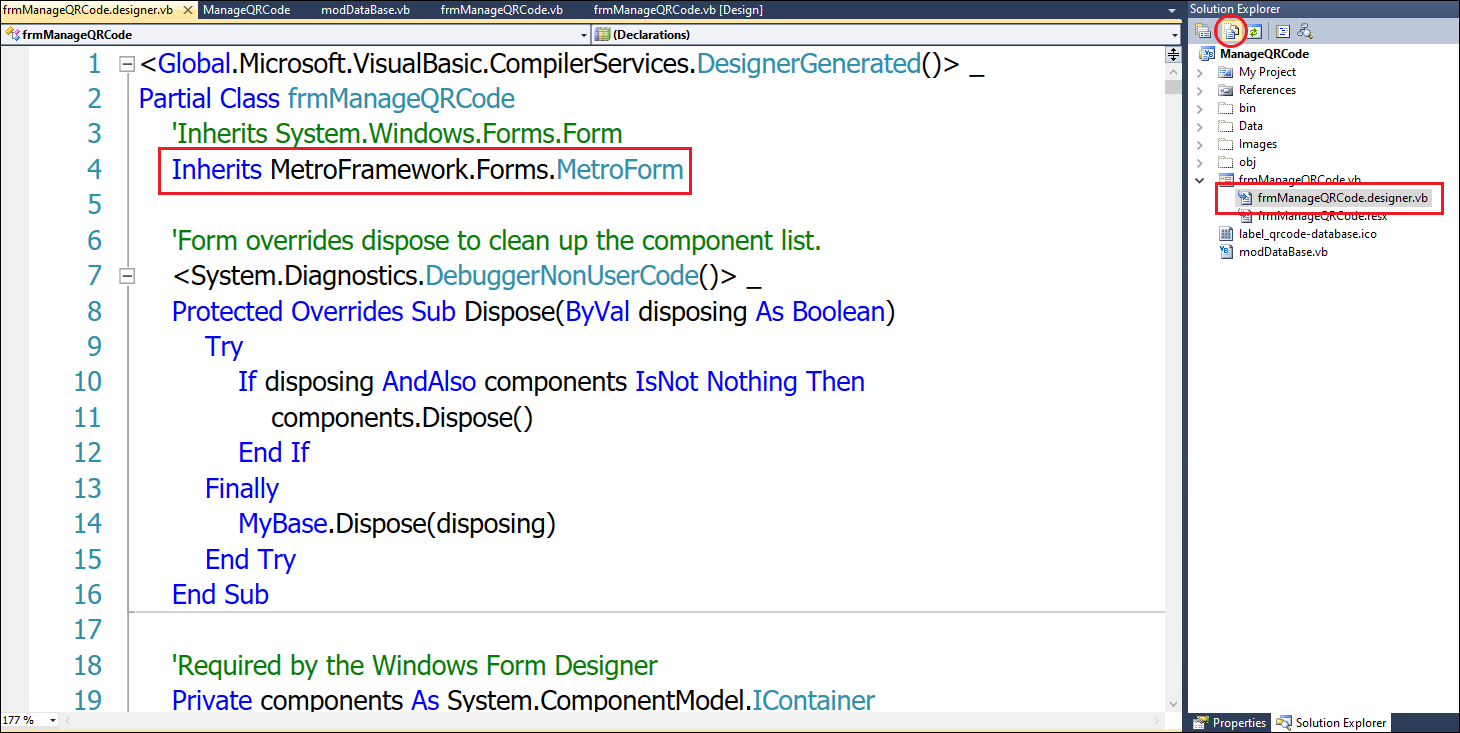Collapse the Dispose sub outline at line 7
This screenshot has width=1460, height=733.
tap(126, 275)
